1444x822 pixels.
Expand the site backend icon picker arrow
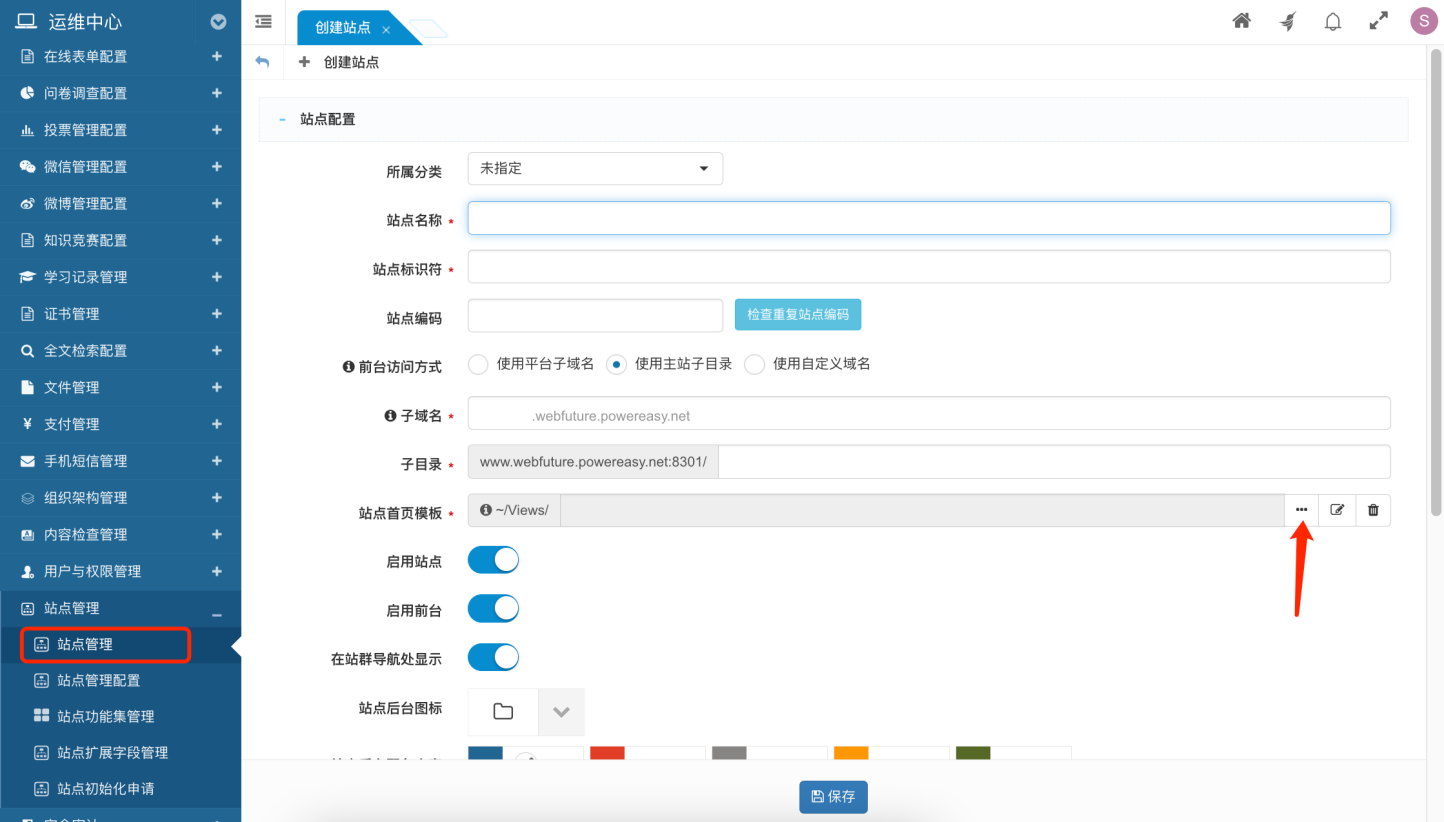(x=561, y=712)
